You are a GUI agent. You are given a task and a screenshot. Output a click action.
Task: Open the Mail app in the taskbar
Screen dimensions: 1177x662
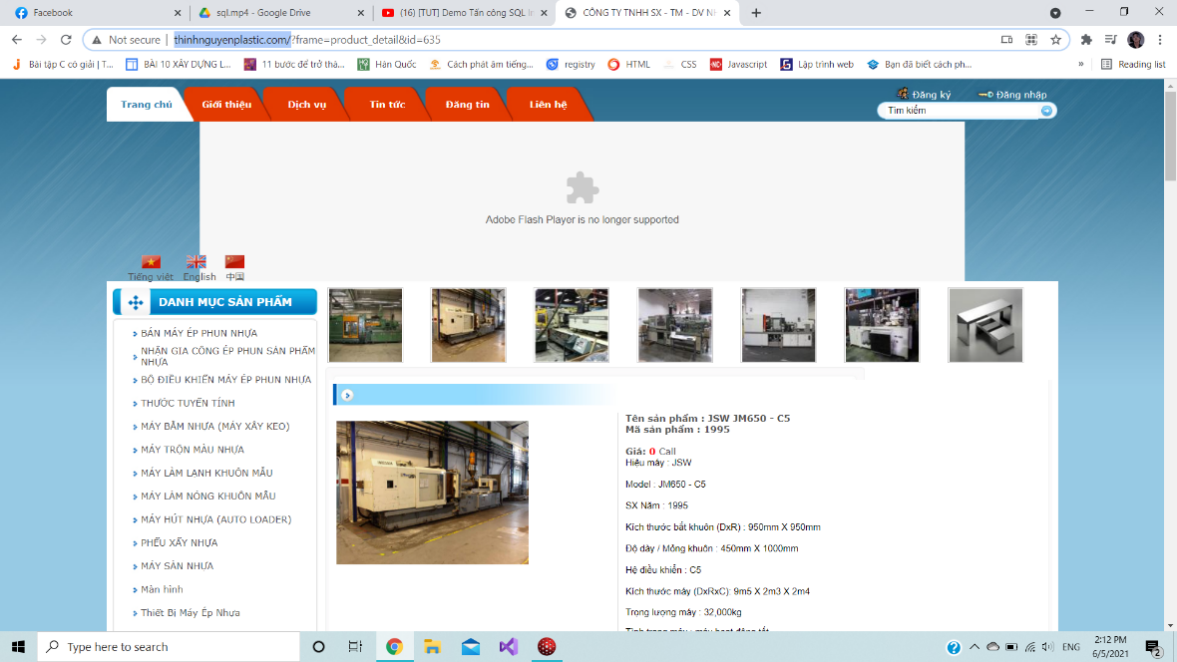click(471, 646)
